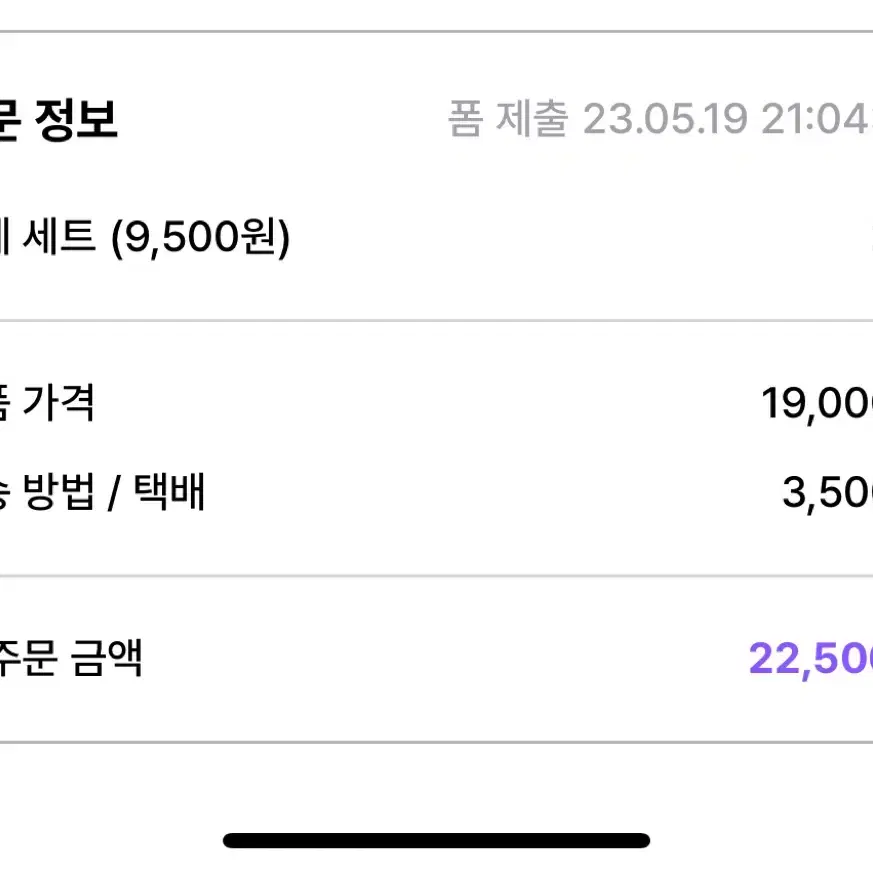Tap the 3,50 shipping fee amount
The height and width of the screenshot is (873, 873).
(827, 493)
